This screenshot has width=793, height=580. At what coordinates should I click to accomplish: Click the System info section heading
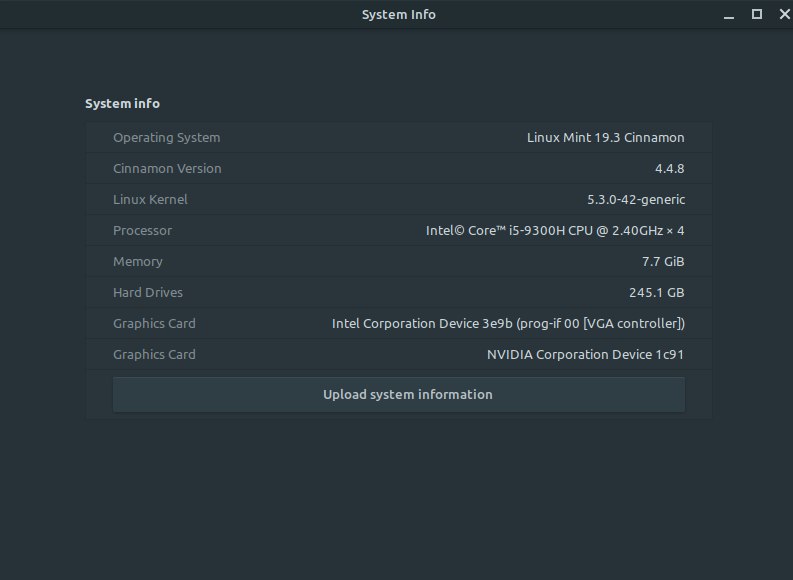pos(122,103)
